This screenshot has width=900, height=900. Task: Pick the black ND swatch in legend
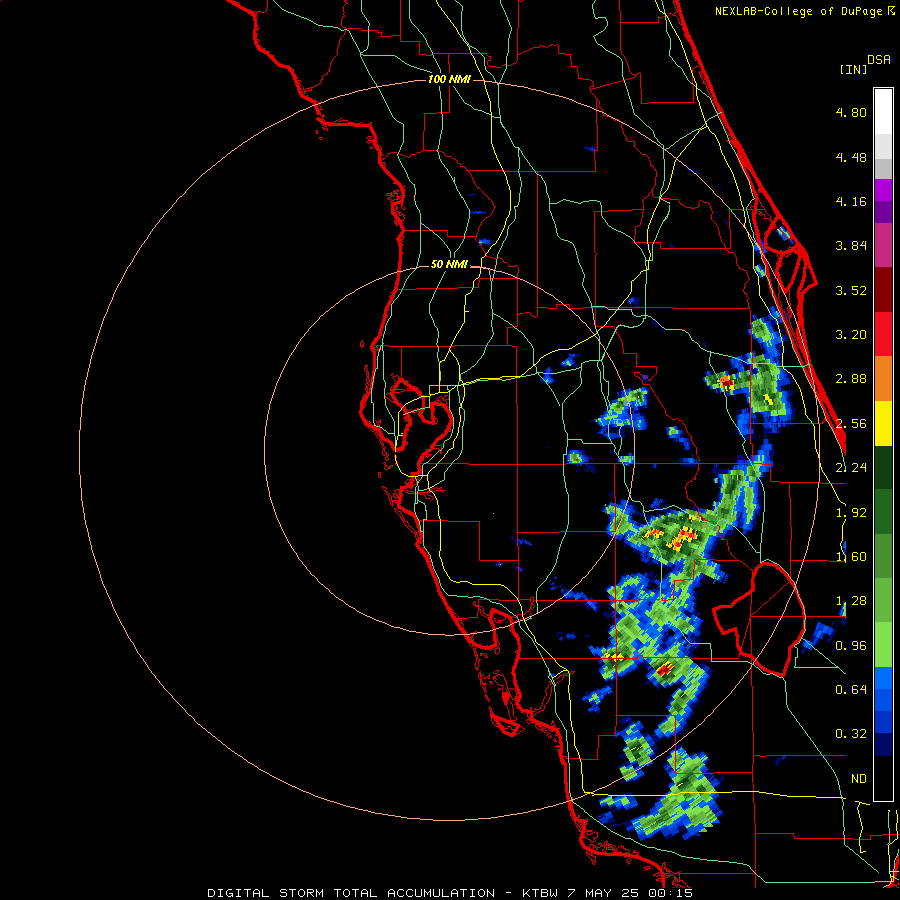(883, 778)
